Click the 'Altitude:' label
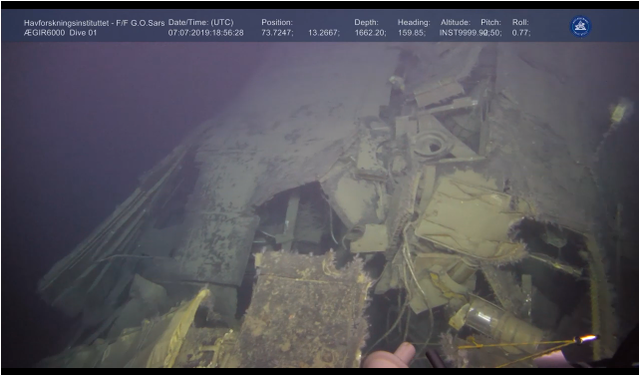This screenshot has width=640, height=376. coord(456,22)
